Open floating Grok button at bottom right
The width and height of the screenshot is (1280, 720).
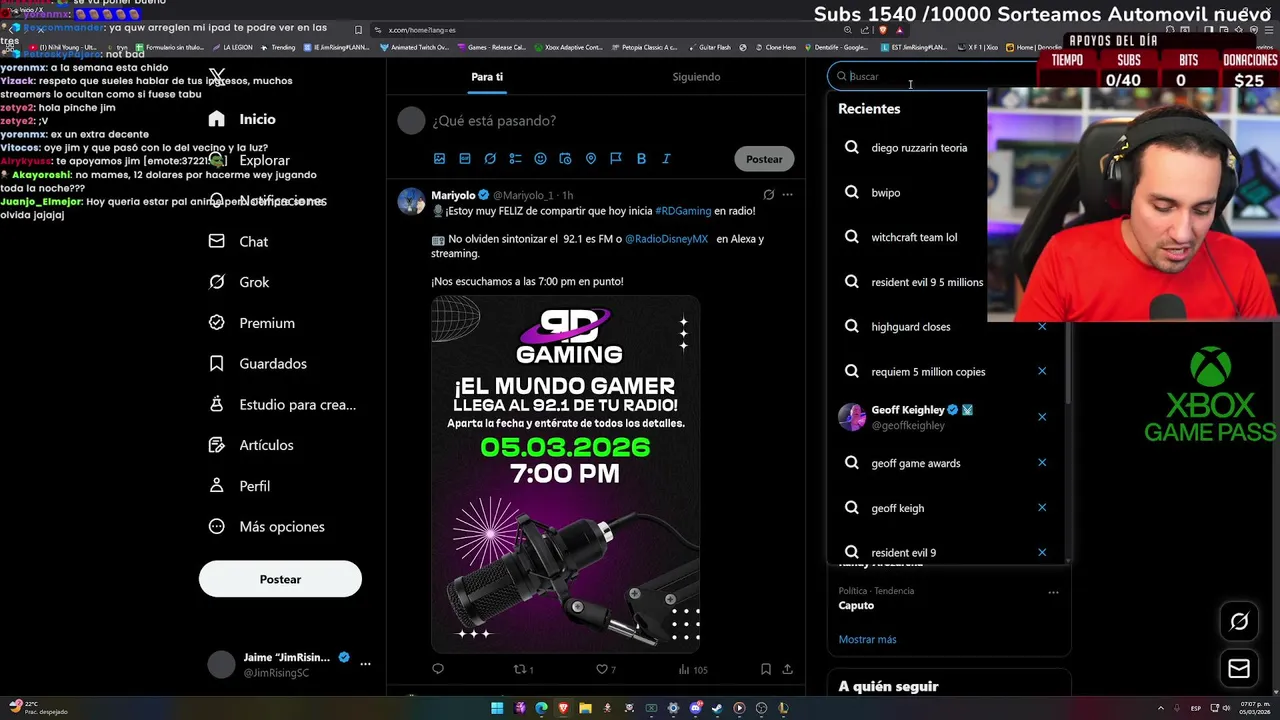point(1239,622)
